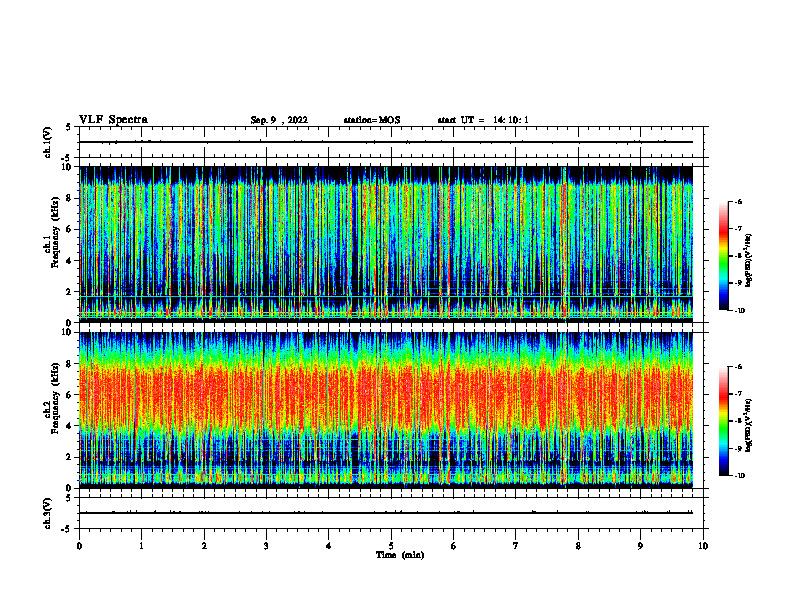Click time axis tick label "6"
Viewport: 792px width, 612px height.
coord(454,546)
